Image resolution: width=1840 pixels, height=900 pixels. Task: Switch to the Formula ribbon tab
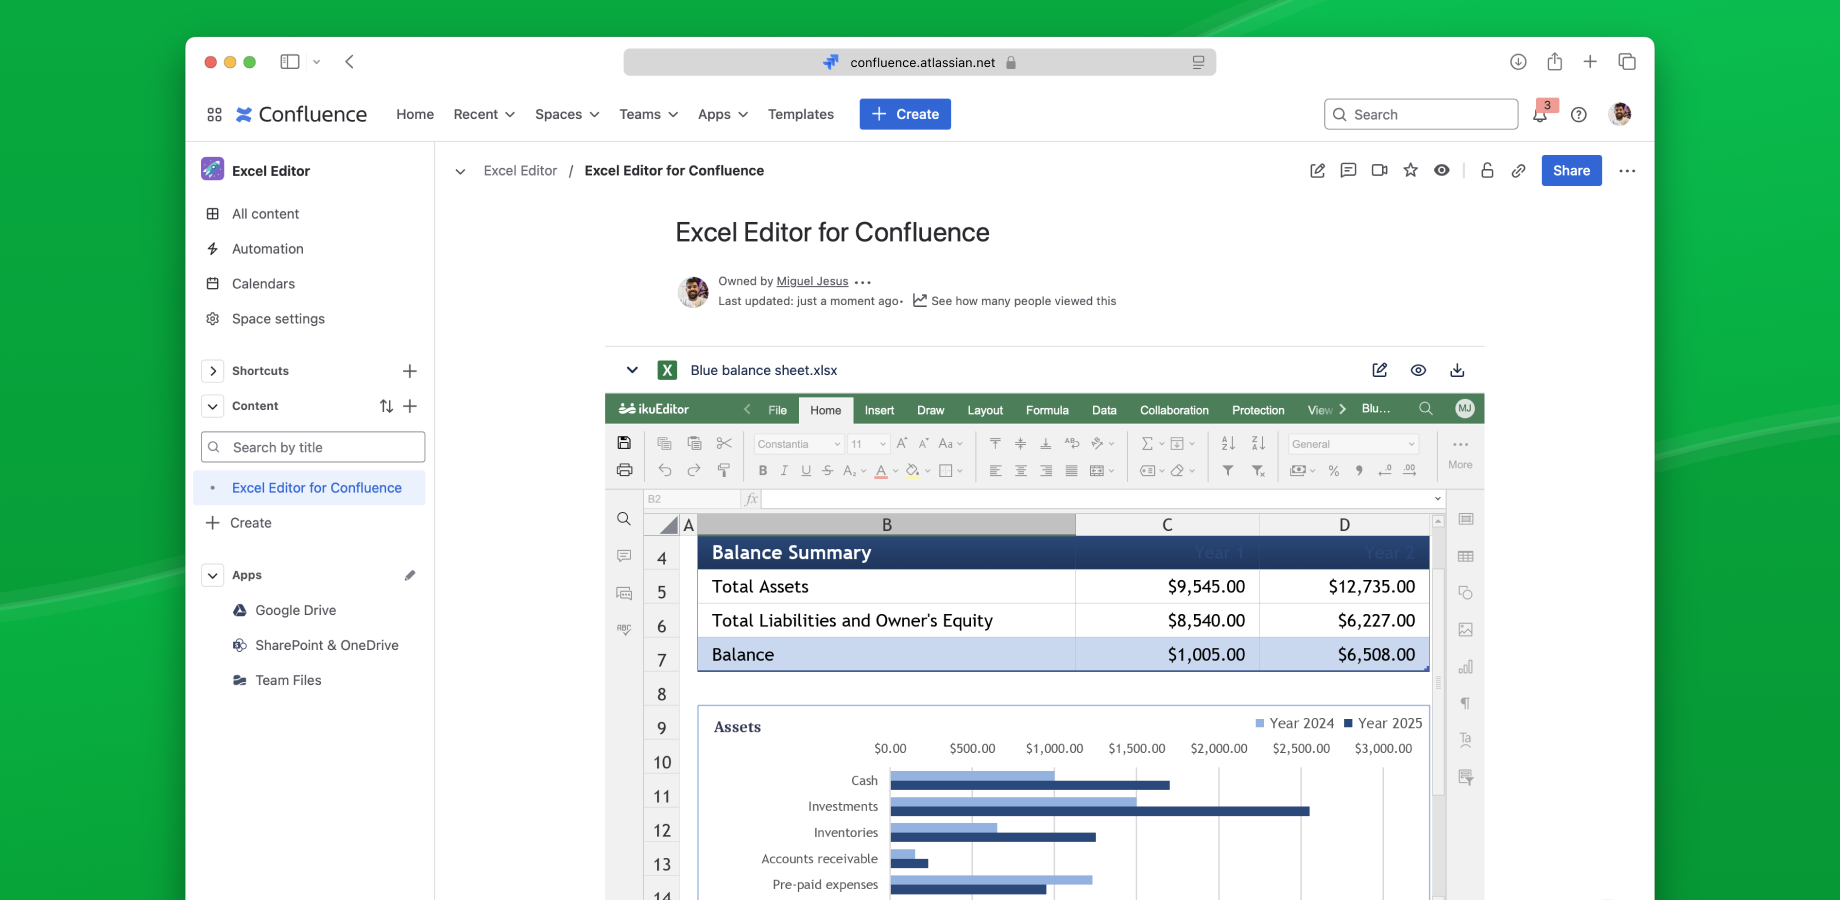pos(1047,410)
